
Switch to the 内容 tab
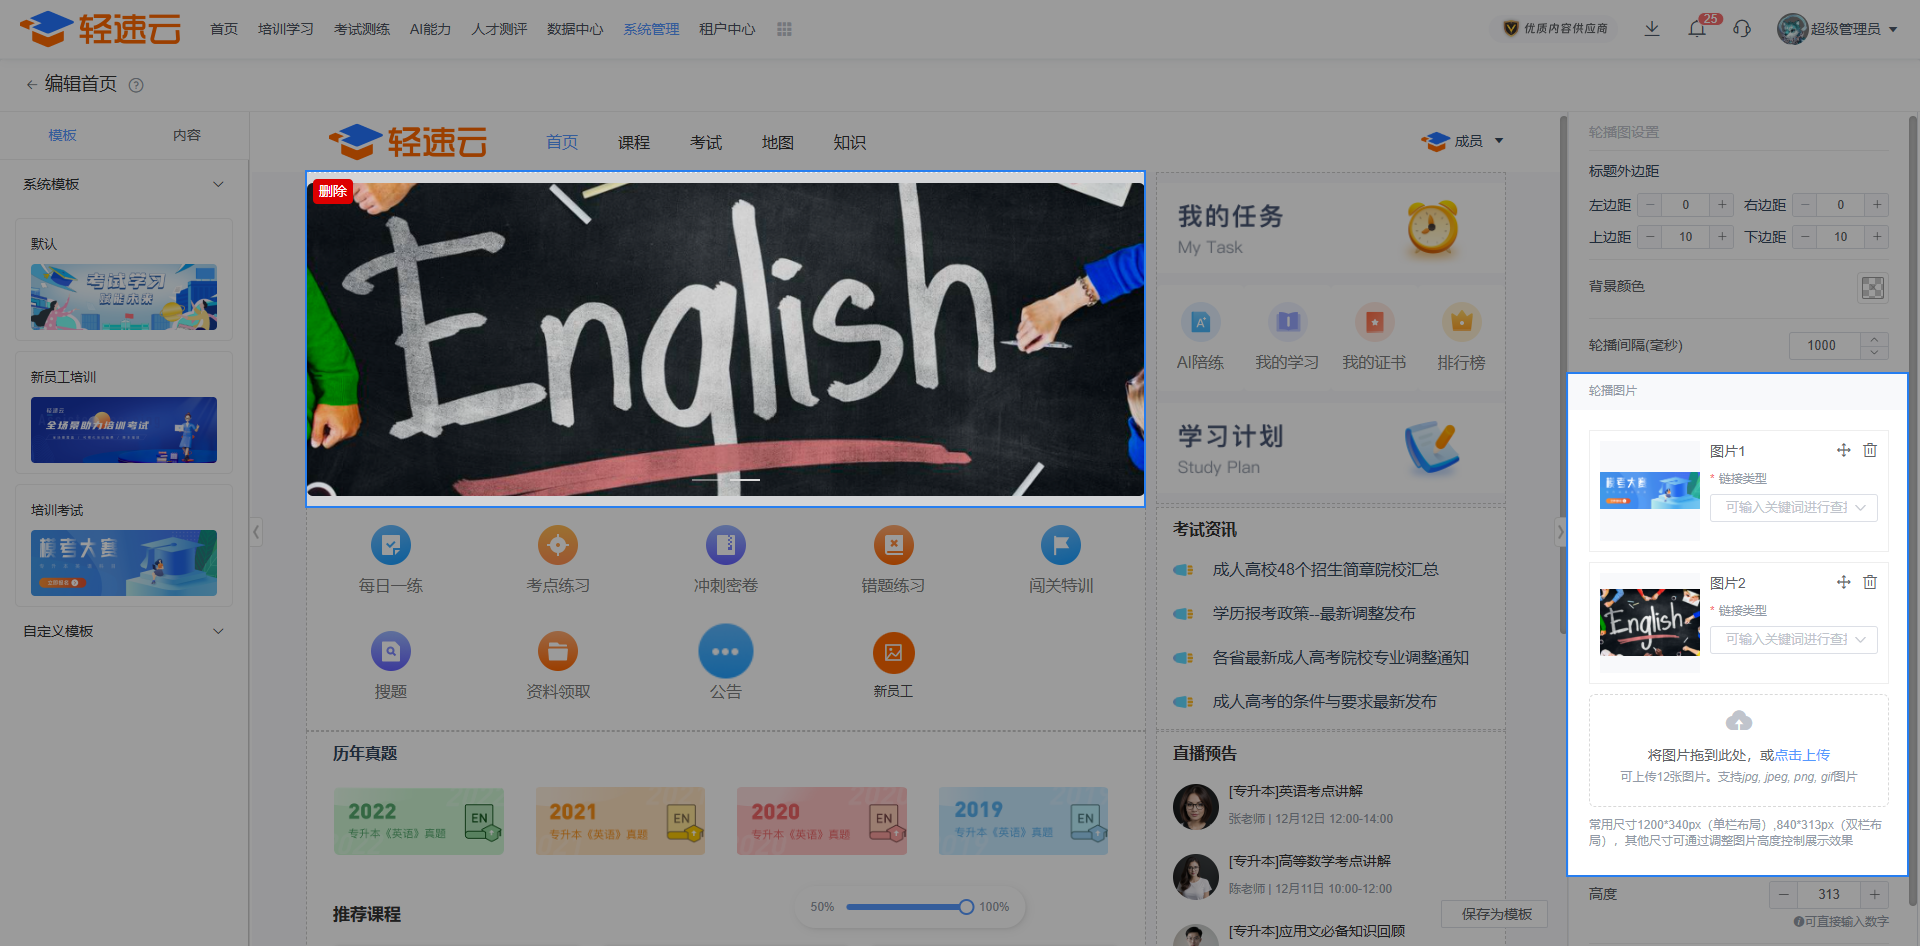pos(187,135)
